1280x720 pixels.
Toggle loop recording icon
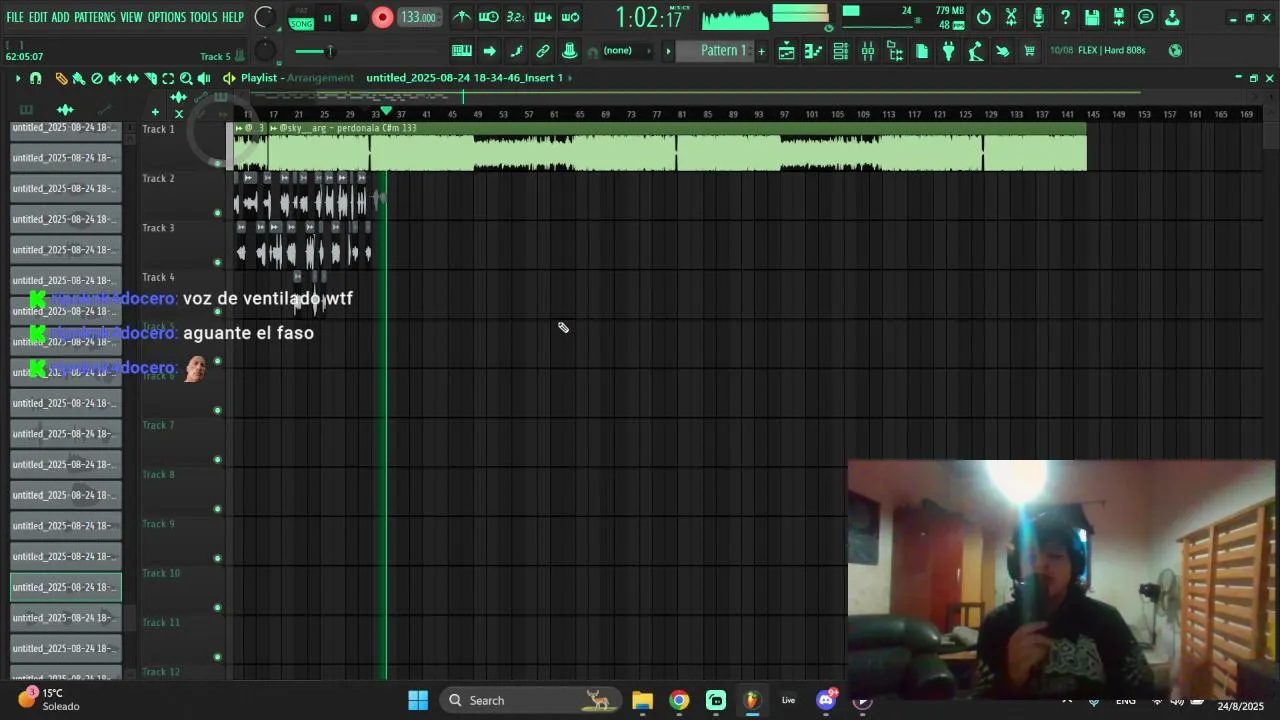pos(570,17)
